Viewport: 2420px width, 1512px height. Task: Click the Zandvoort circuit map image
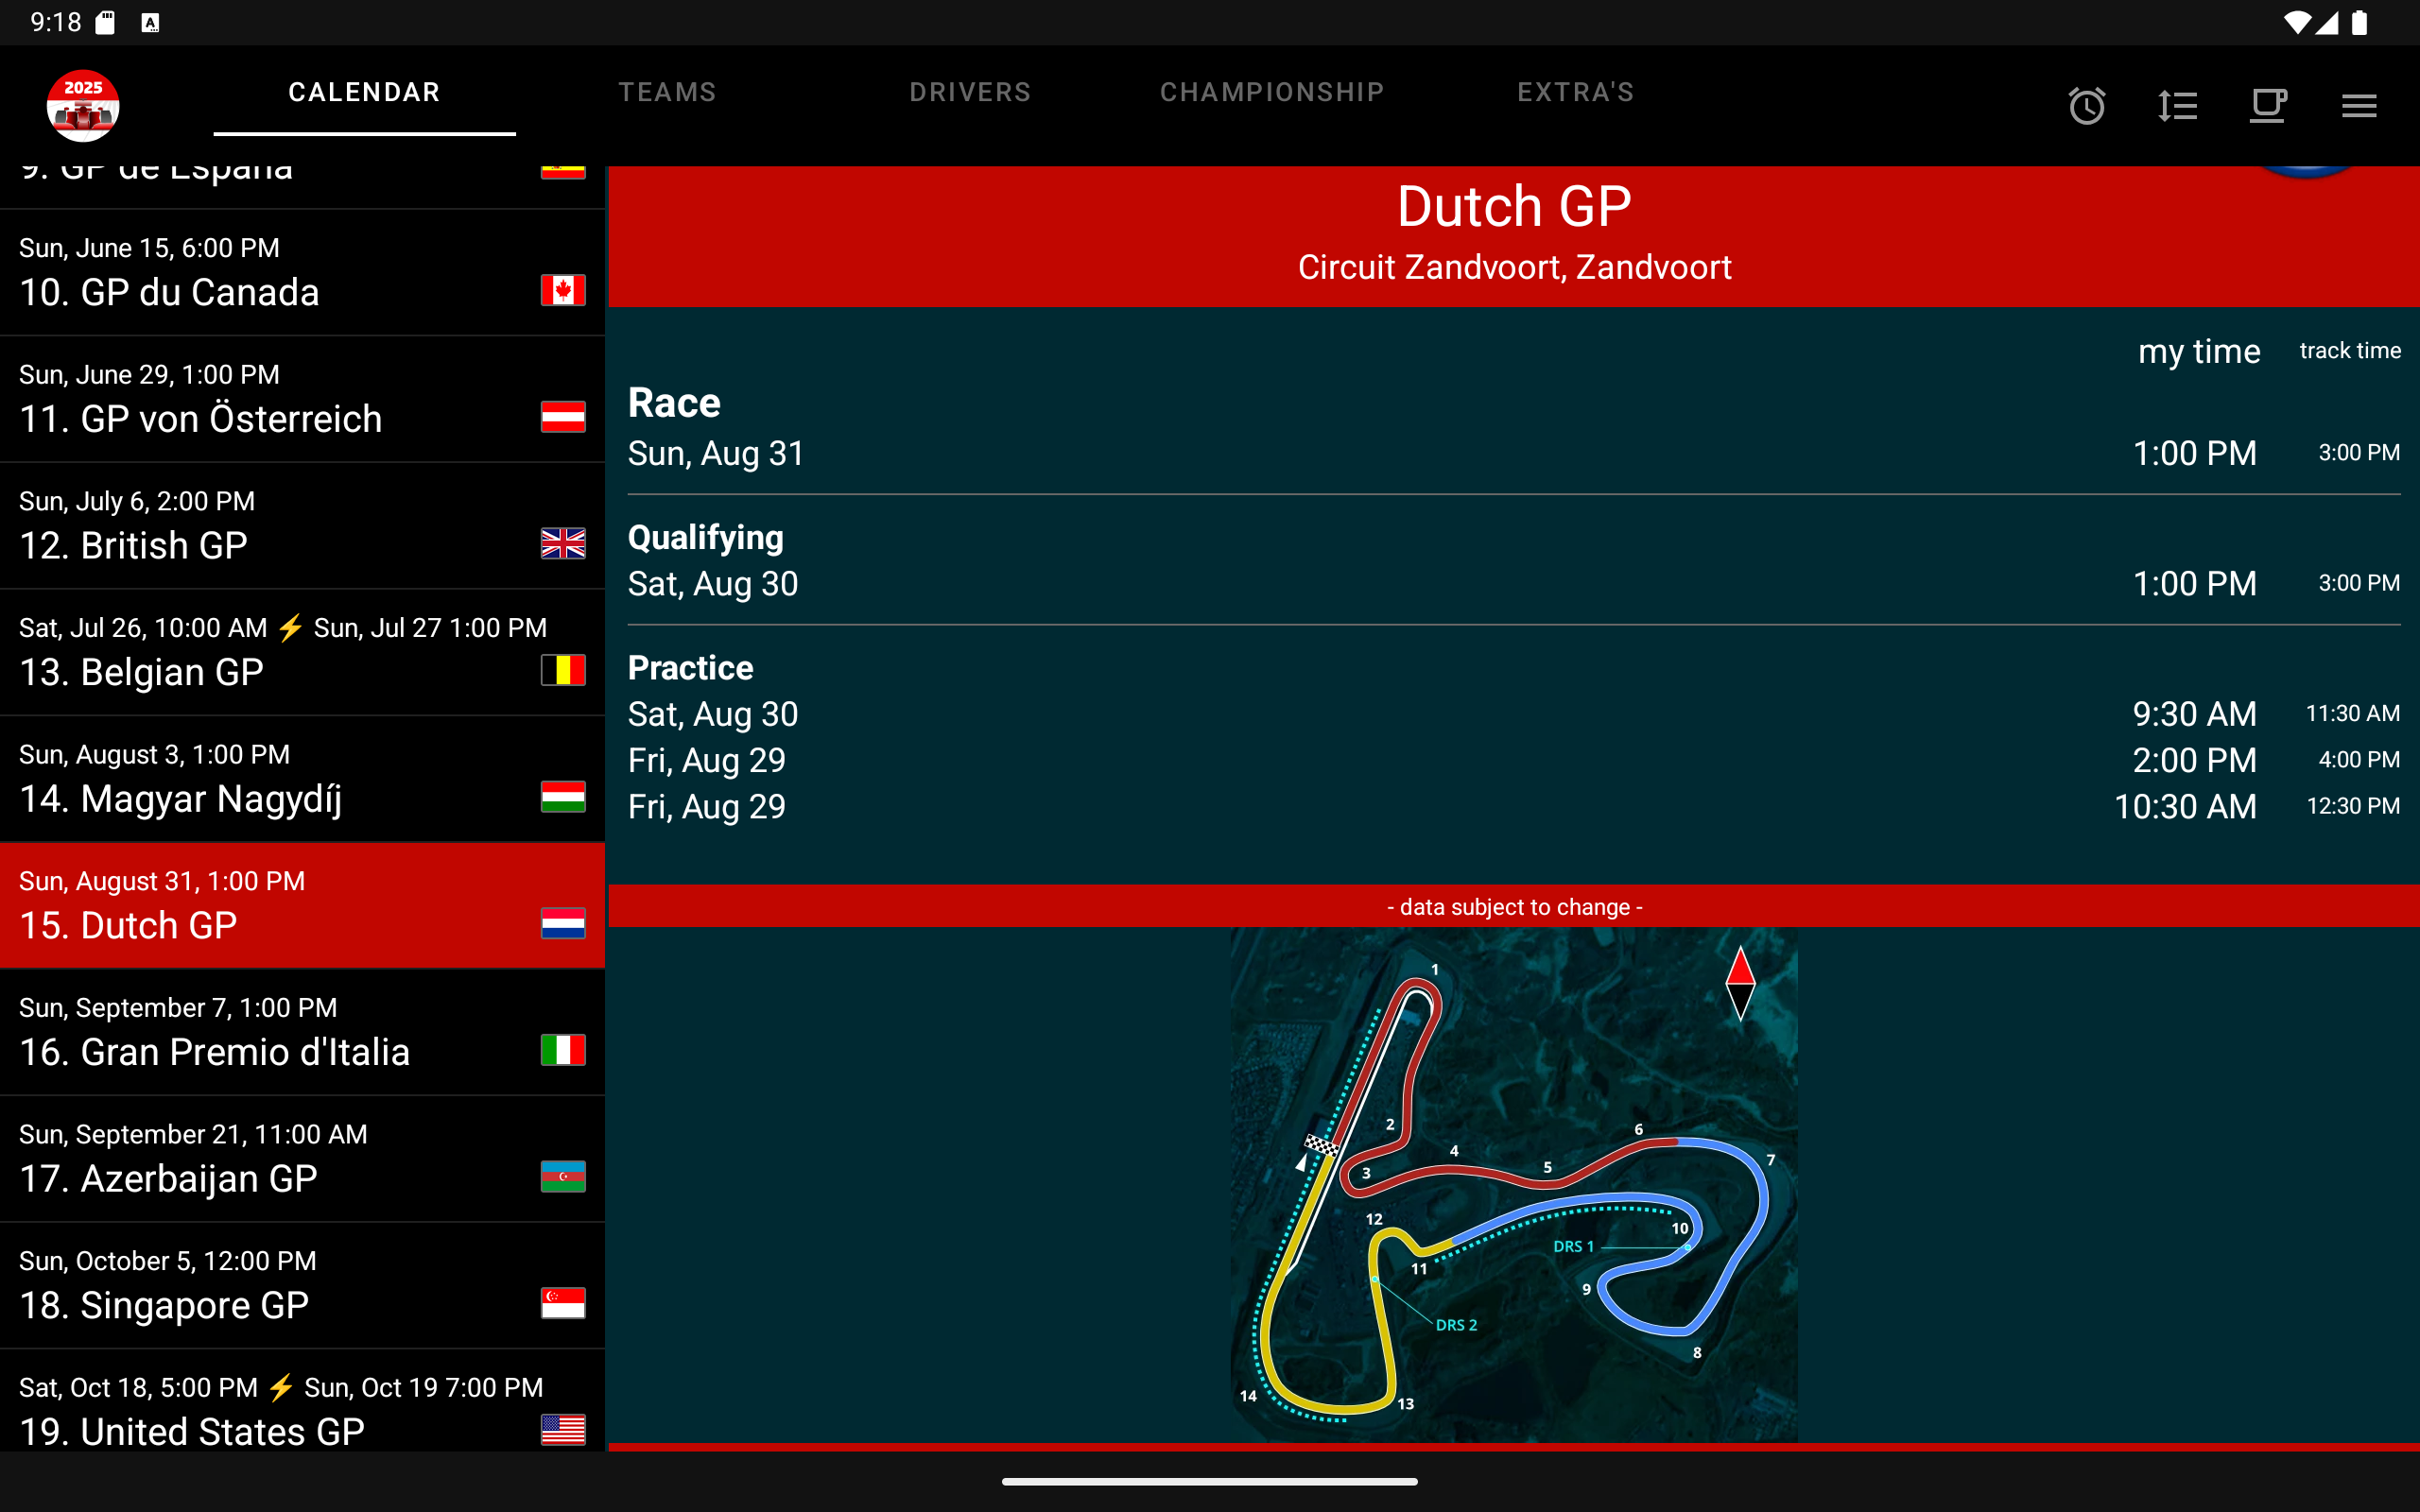(1513, 1184)
